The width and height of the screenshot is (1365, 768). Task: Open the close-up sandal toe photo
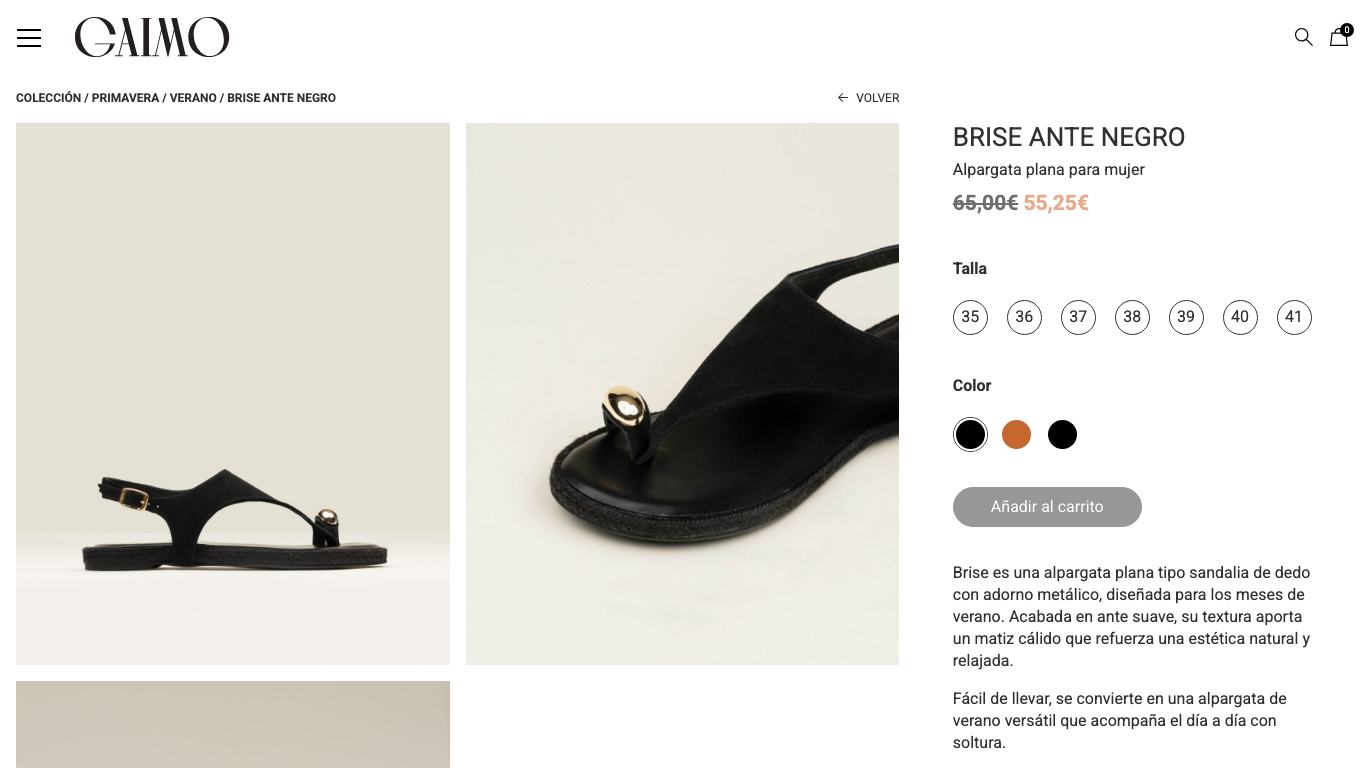(682, 394)
